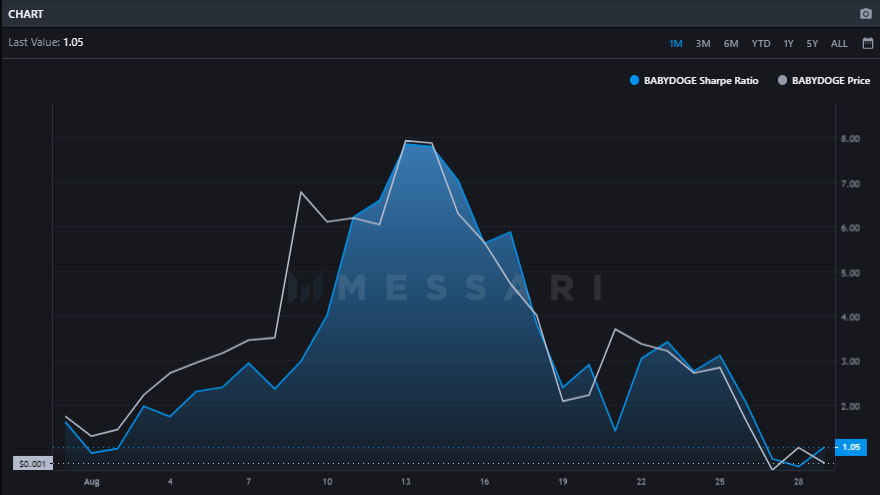Click the camera screenshot icon

pyautogui.click(x=865, y=14)
